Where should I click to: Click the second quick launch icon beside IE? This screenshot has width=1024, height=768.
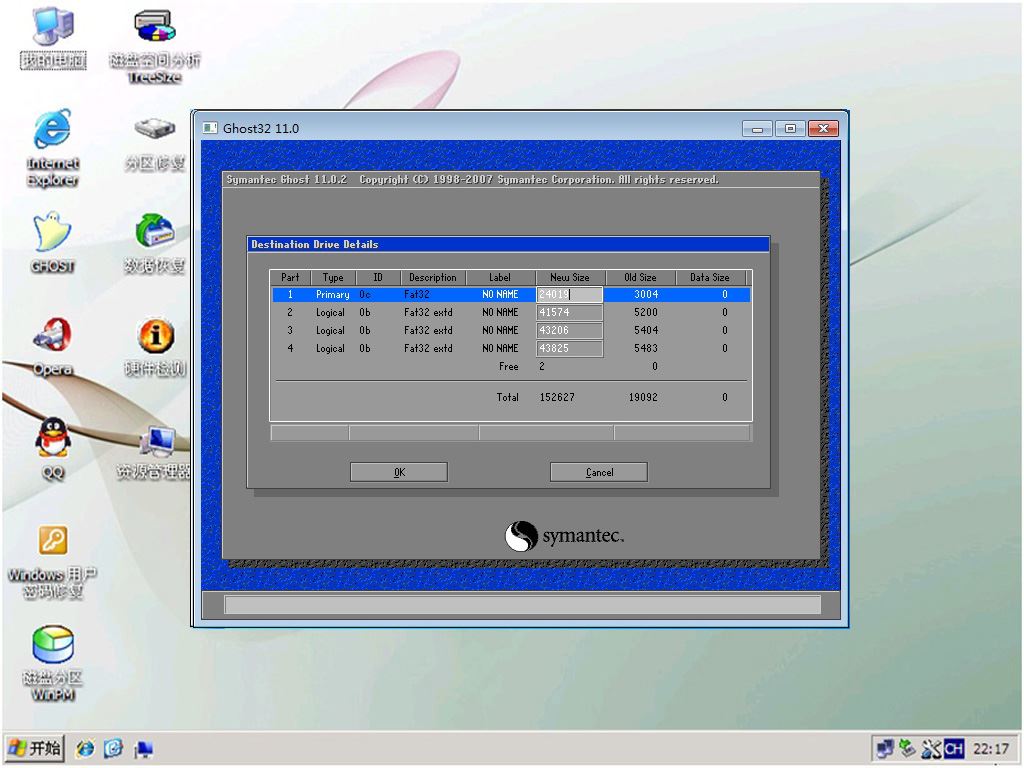pyautogui.click(x=114, y=748)
